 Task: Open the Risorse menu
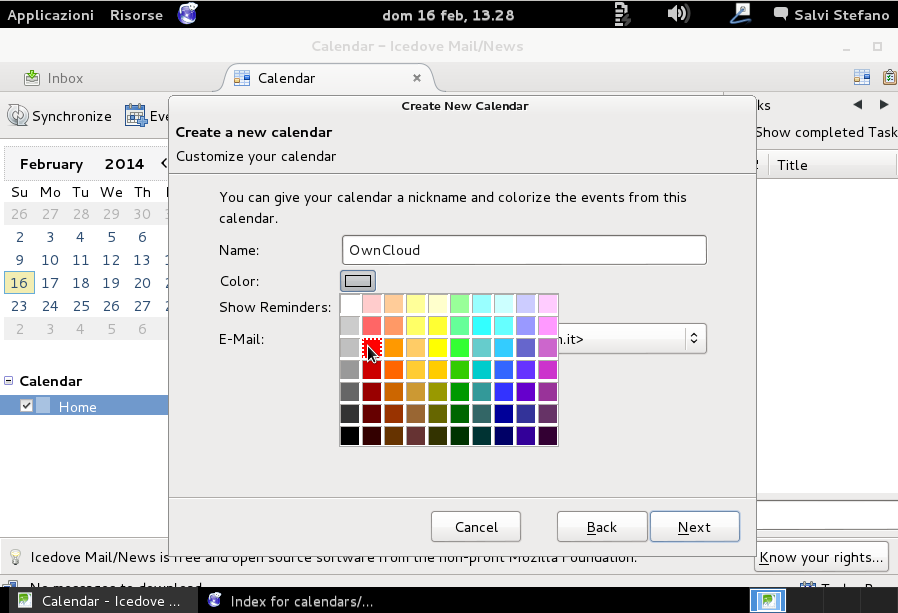coord(135,14)
